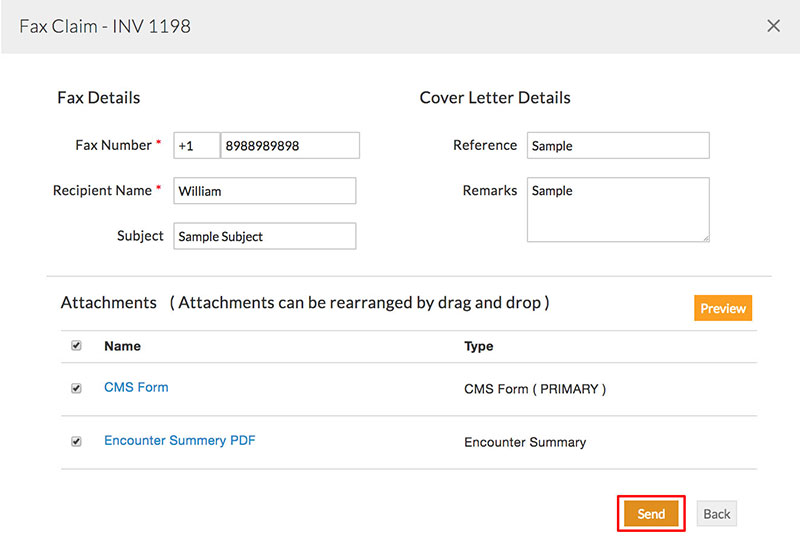Open the Encounter Summery PDF link
The image size is (800, 547).
point(180,440)
